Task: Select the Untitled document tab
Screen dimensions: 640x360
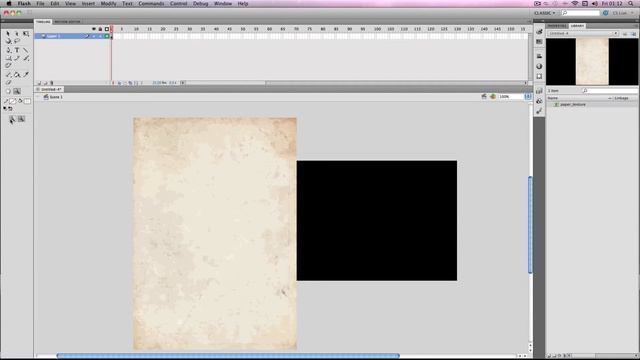Action: tap(49, 89)
